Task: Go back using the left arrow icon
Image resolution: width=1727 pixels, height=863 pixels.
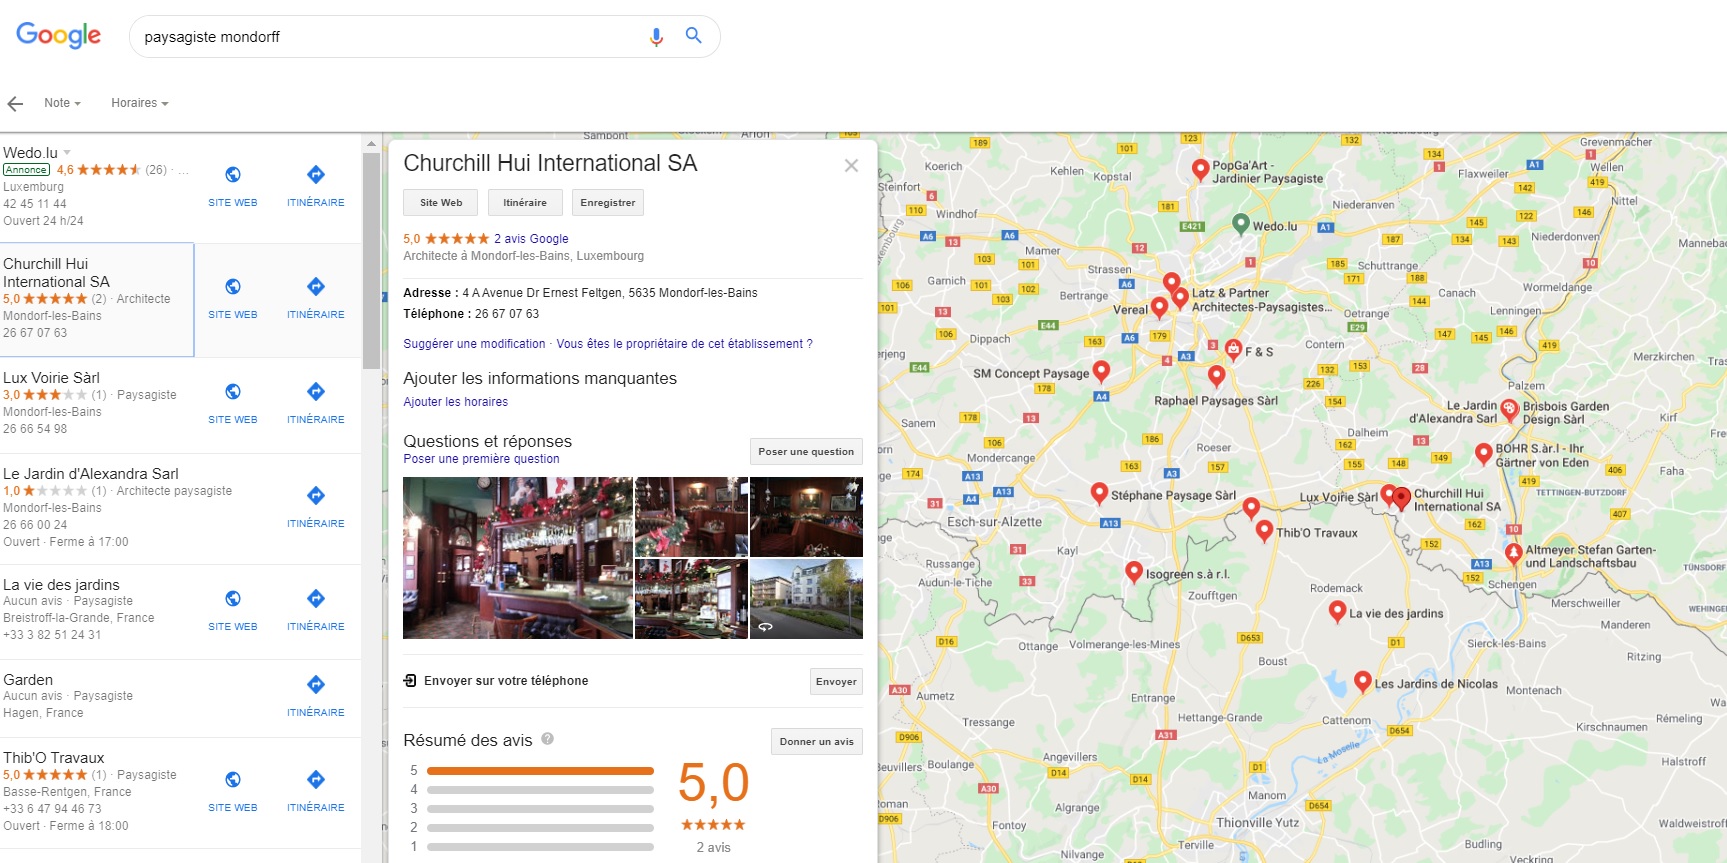Action: click(15, 103)
